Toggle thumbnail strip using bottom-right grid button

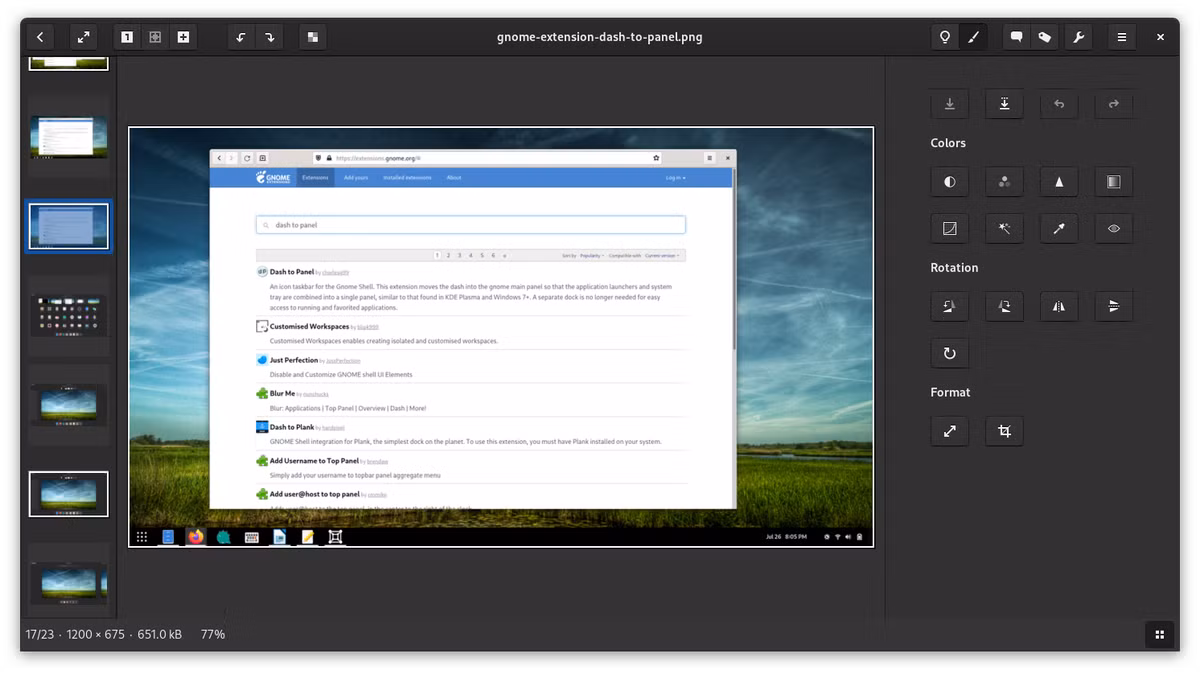pos(1159,634)
